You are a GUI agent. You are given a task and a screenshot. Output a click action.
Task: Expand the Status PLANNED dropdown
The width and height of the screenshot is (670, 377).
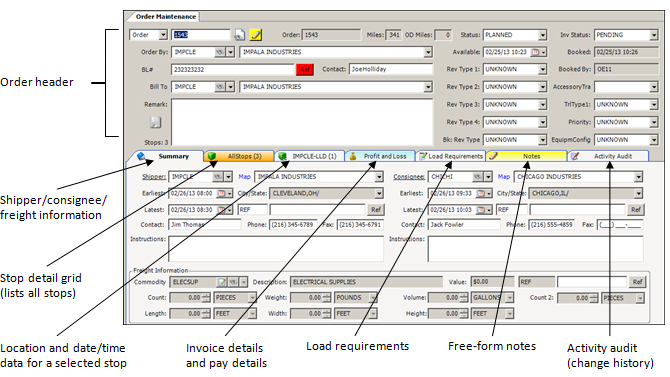(x=542, y=35)
